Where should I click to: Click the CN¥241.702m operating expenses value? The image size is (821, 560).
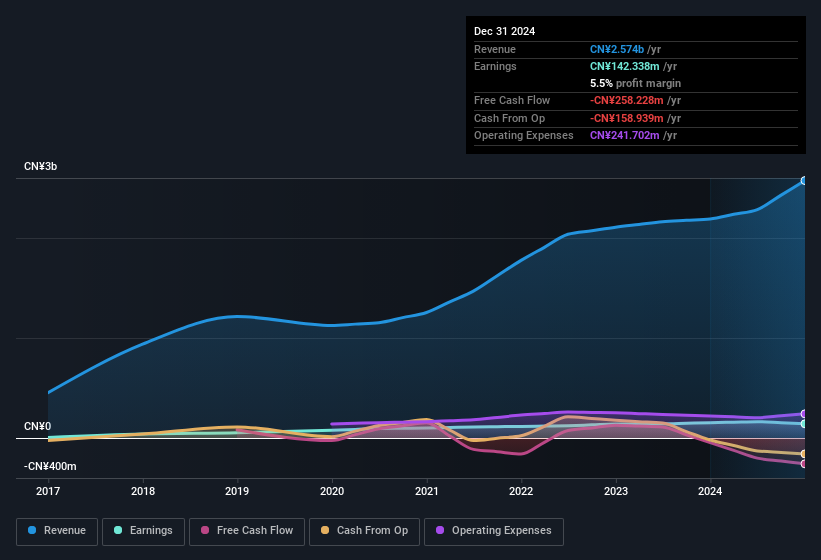tap(625, 136)
